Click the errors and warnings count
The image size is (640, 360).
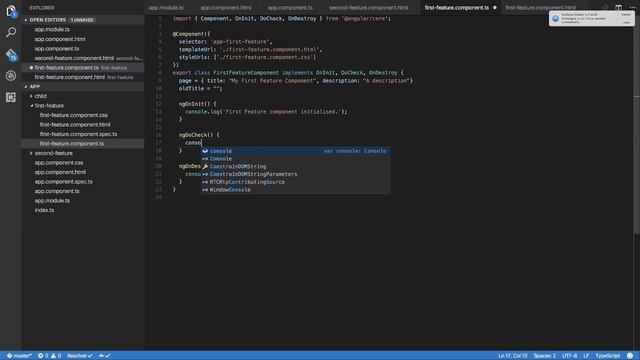pos(49,356)
